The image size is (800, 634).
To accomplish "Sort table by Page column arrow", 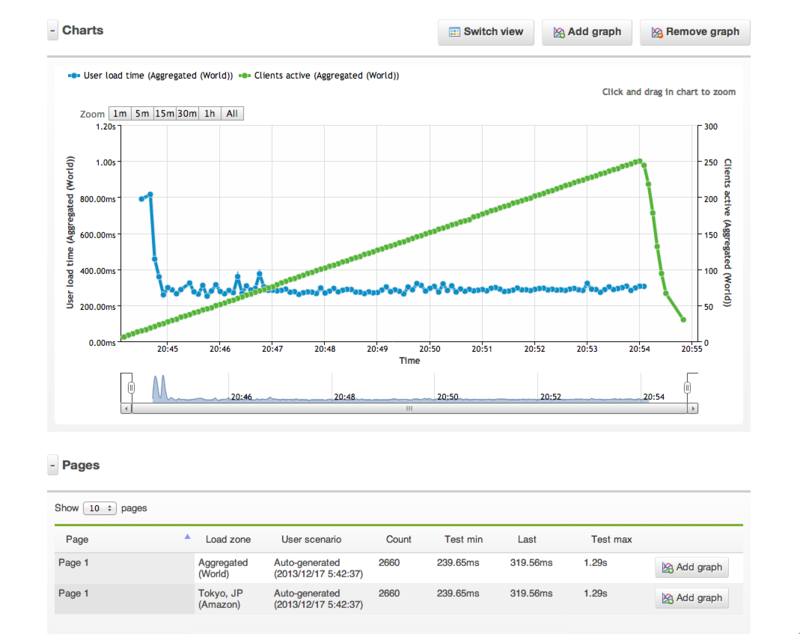I will tap(187, 537).
